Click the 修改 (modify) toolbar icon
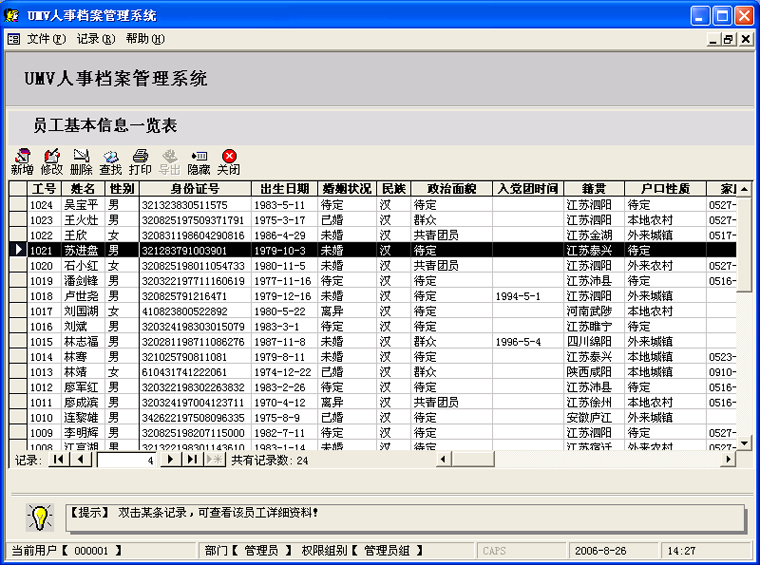This screenshot has width=760, height=565. 52,162
